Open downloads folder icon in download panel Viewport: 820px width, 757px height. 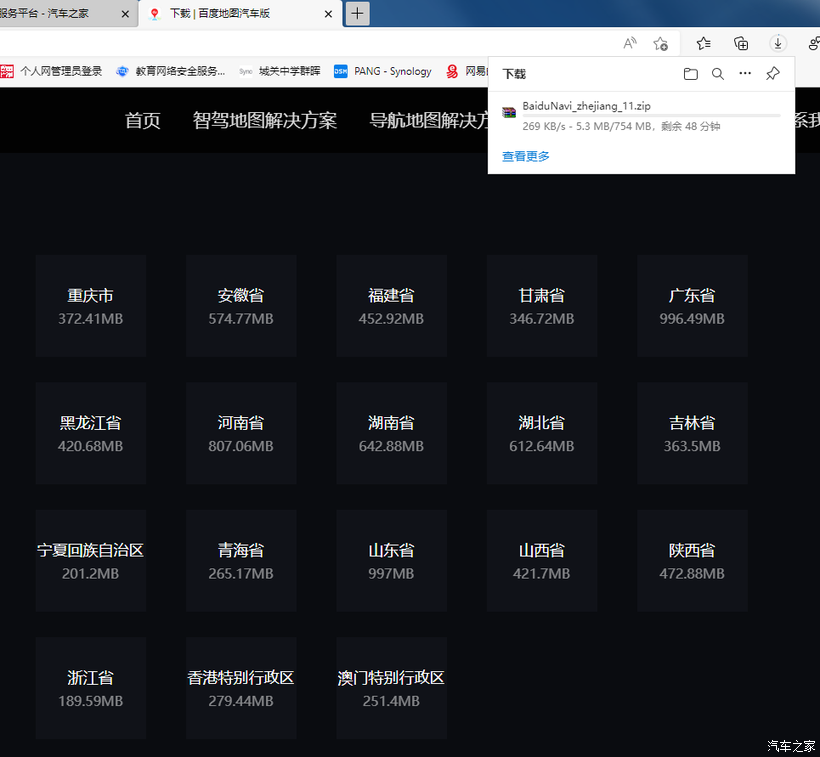click(691, 74)
